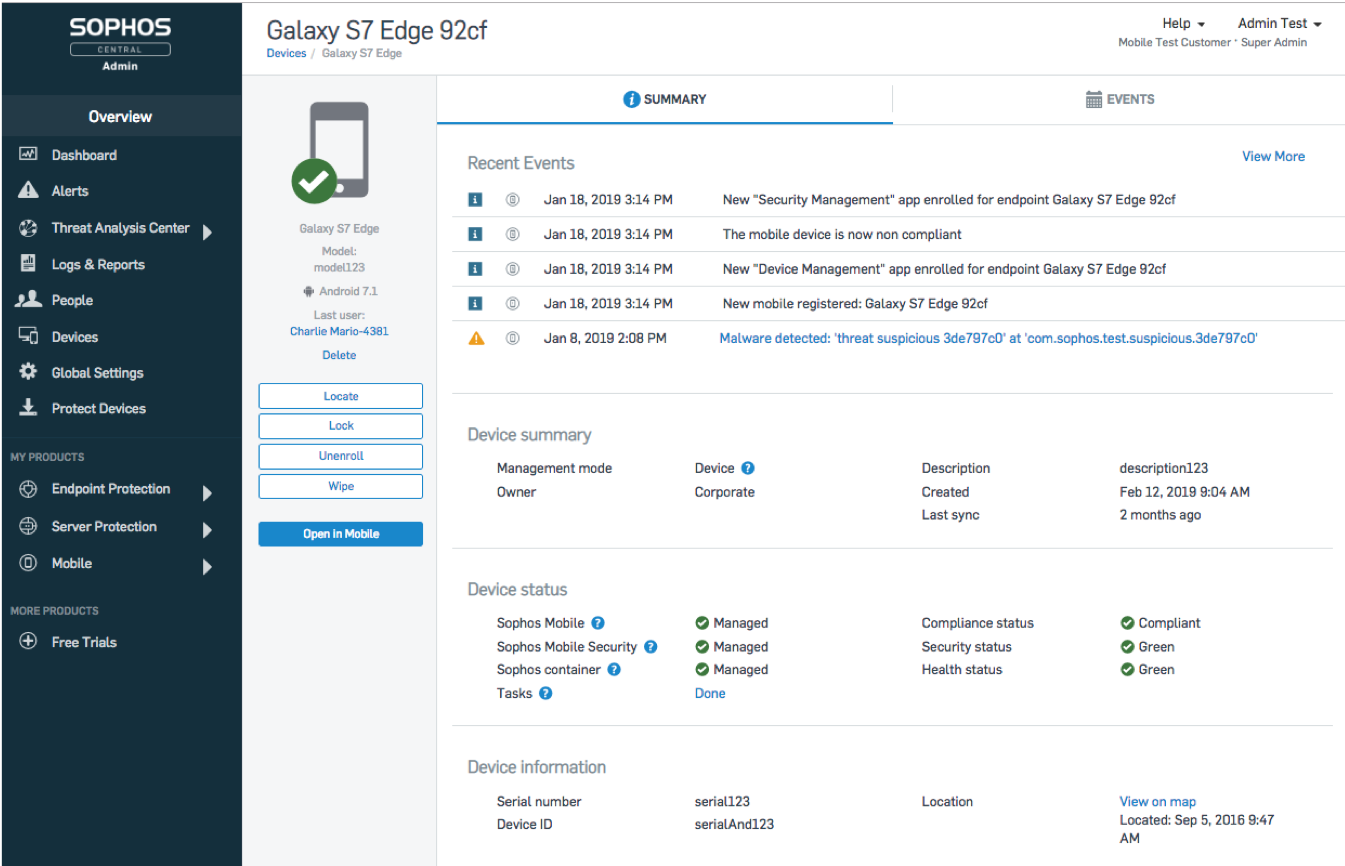Open the View on map link
Viewport: 1345px width, 866px height.
click(x=1157, y=801)
